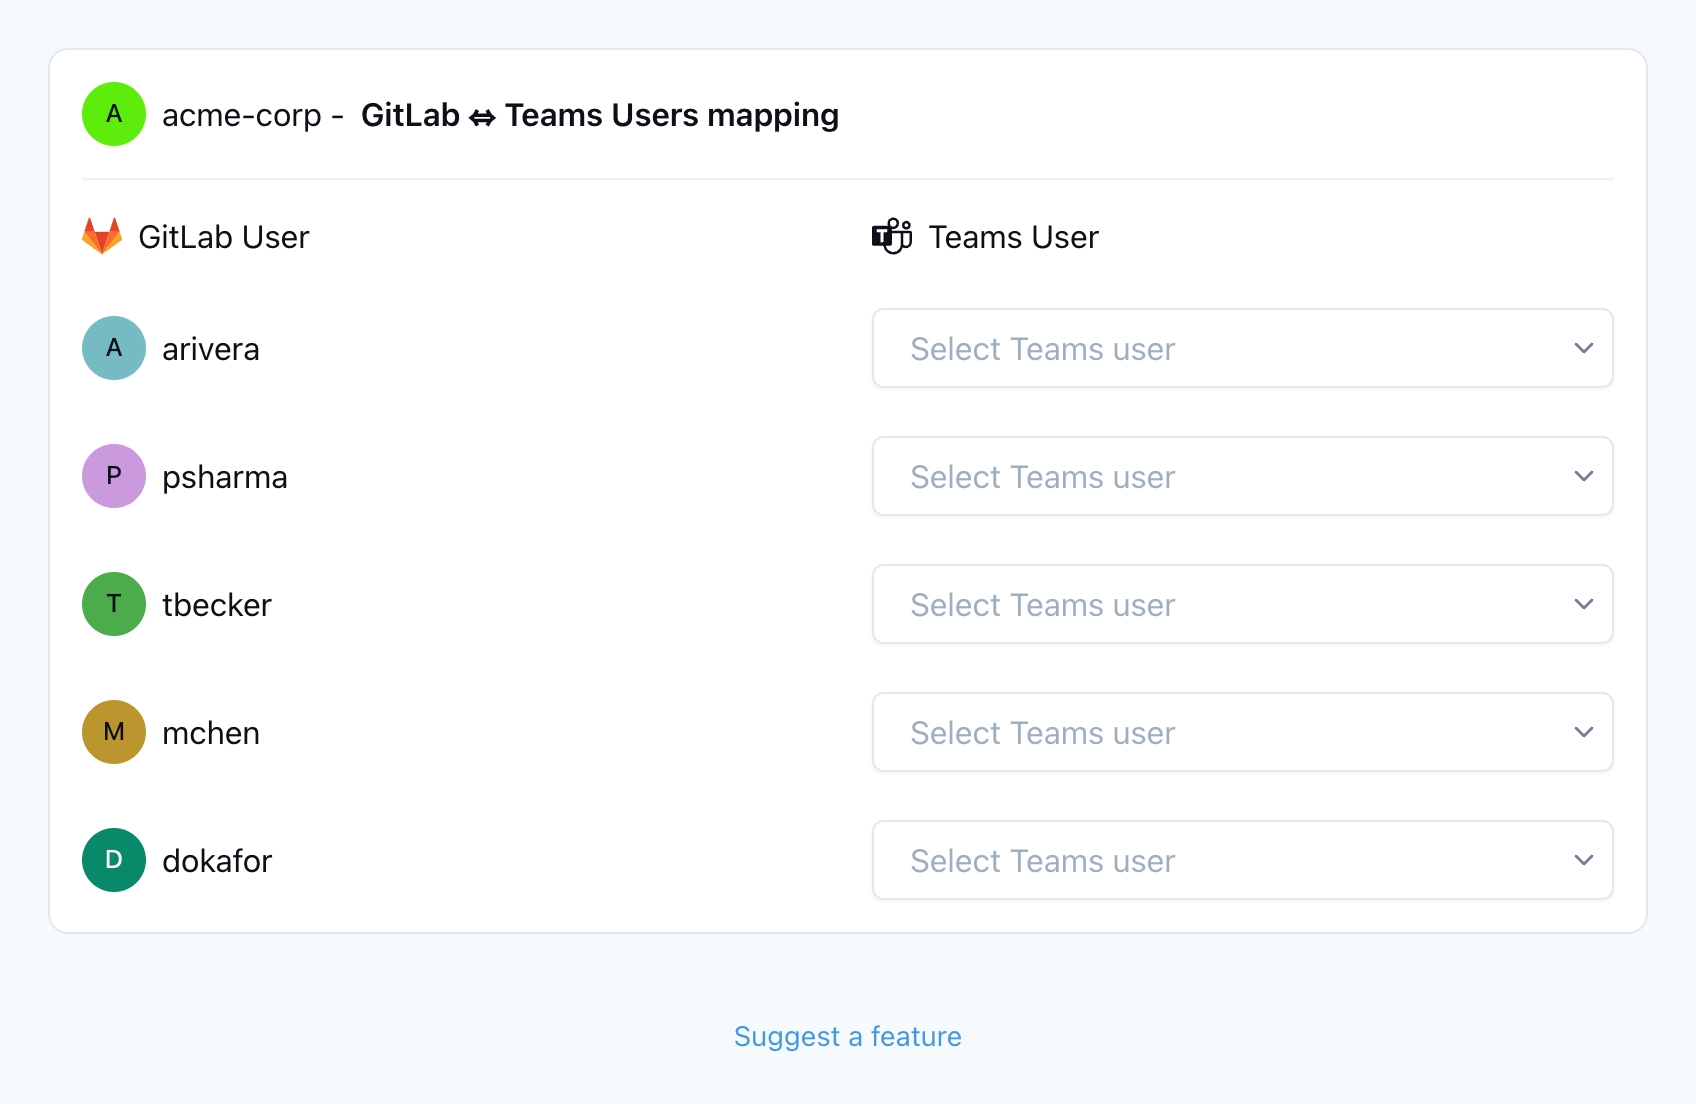
Task: Click tbecker's green avatar
Action: pyautogui.click(x=114, y=604)
